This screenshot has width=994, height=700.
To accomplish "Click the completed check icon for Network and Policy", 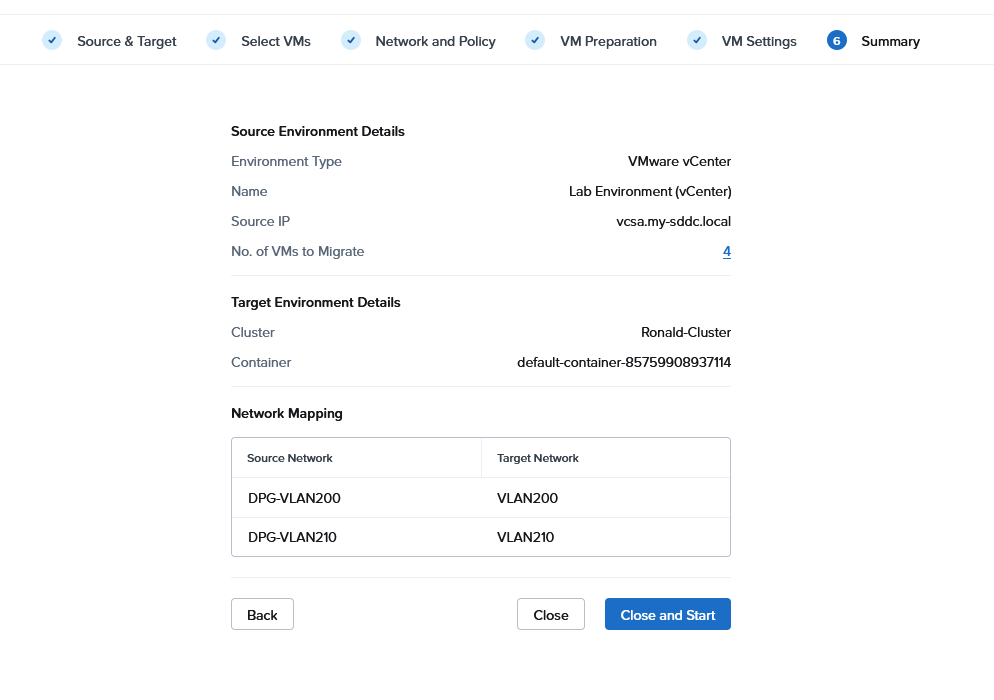I will (x=351, y=40).
